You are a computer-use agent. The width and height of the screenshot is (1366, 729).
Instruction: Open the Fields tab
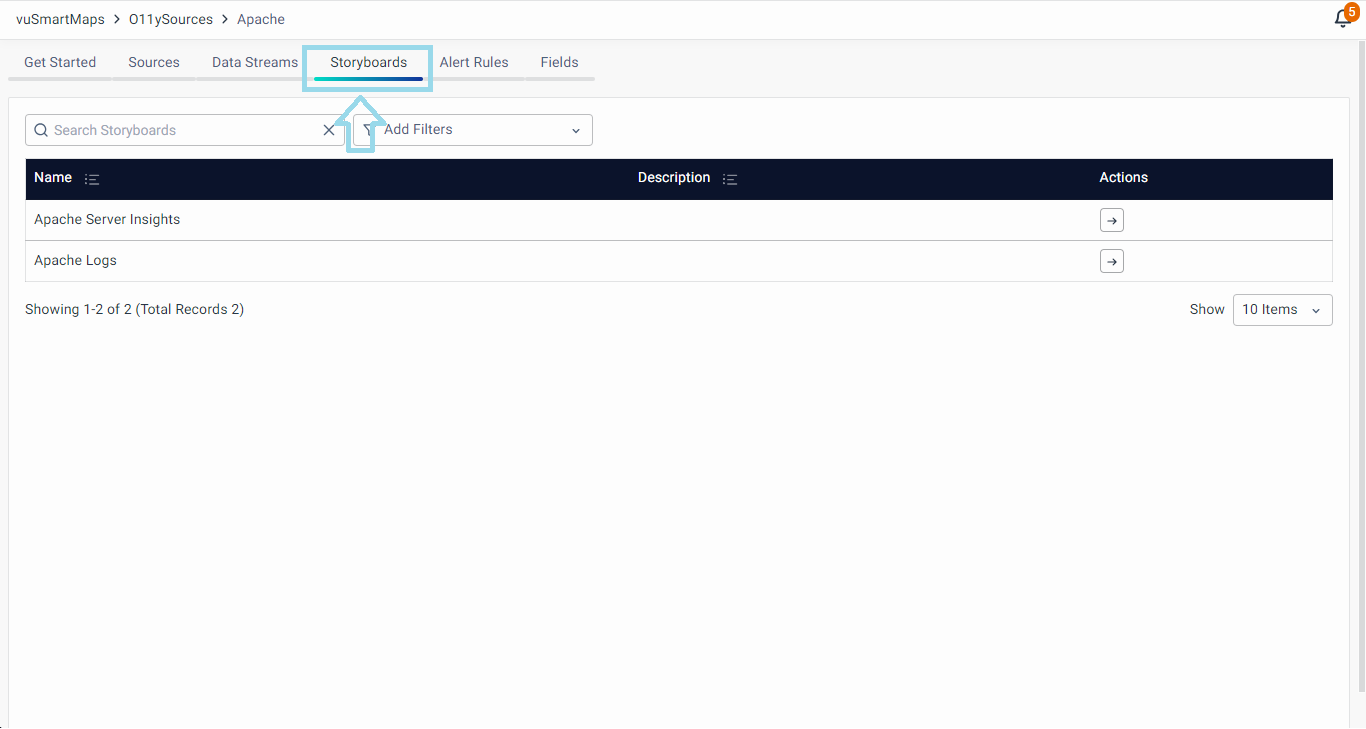(559, 62)
